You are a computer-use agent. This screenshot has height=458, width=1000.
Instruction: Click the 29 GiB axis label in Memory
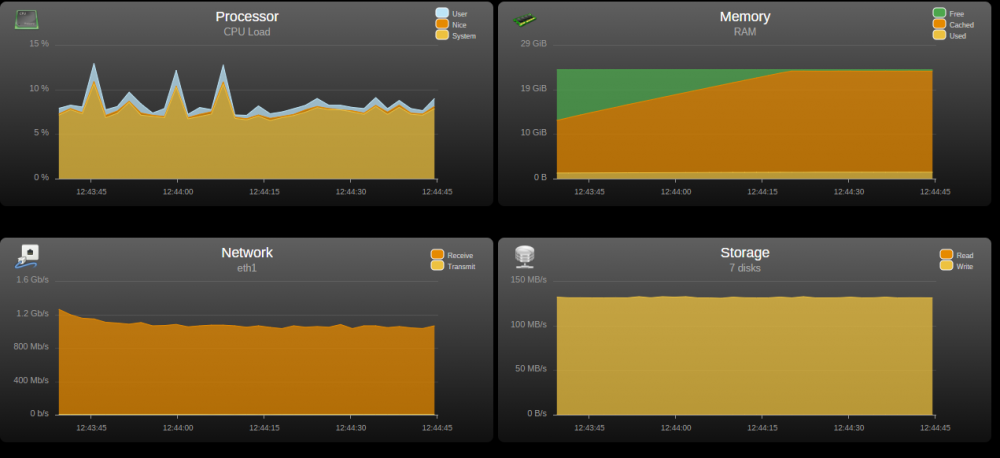pos(534,44)
